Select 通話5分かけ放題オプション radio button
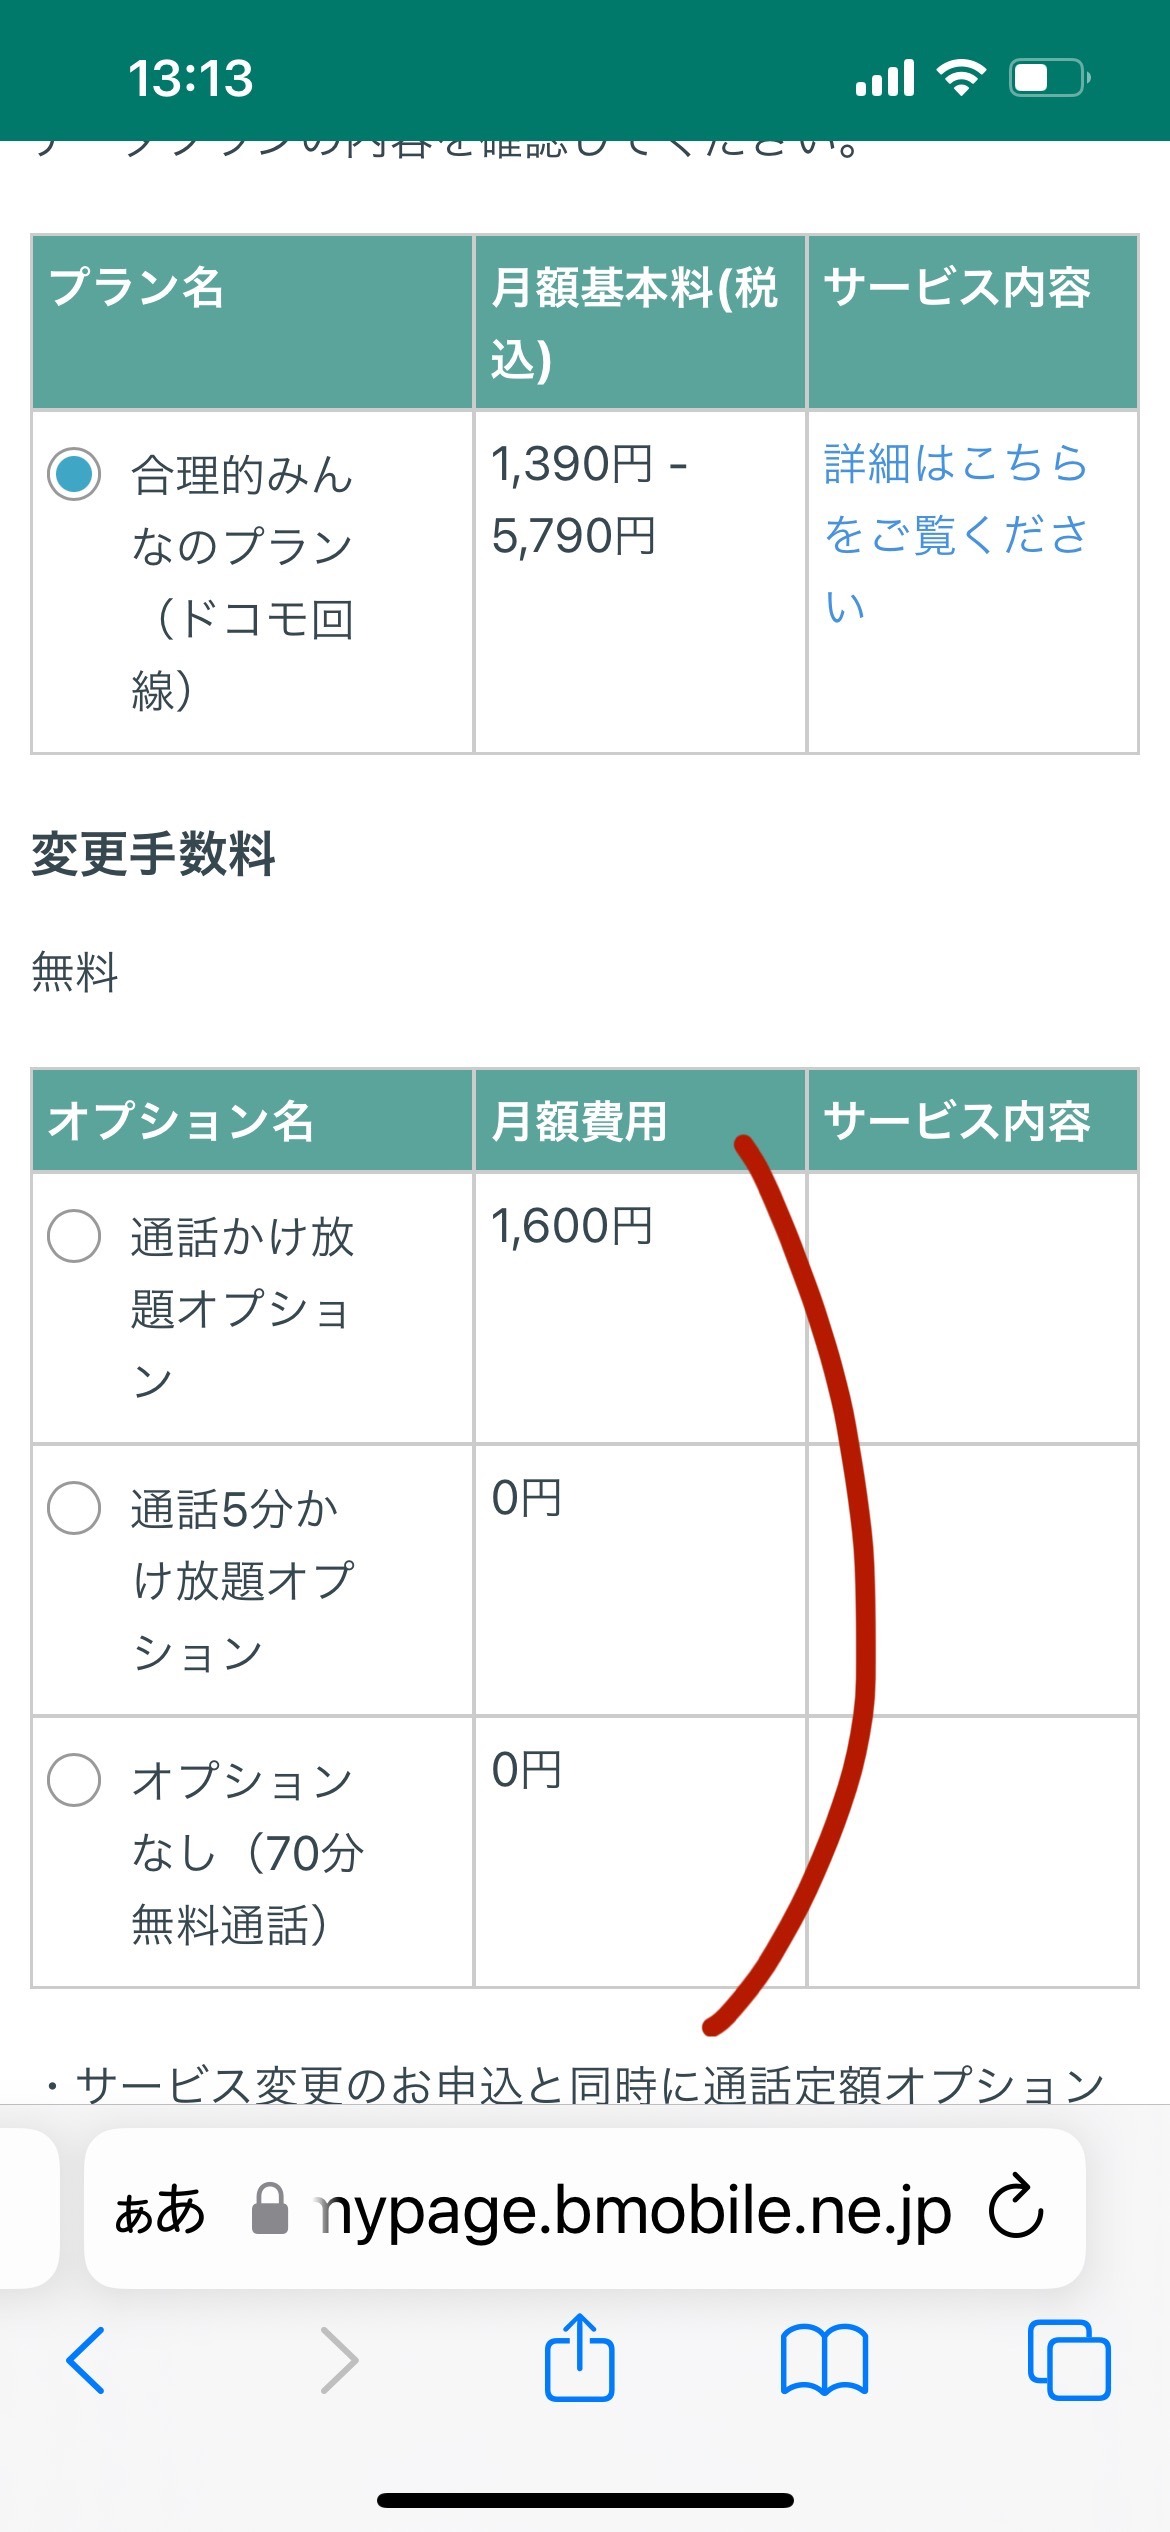 coord(74,1507)
